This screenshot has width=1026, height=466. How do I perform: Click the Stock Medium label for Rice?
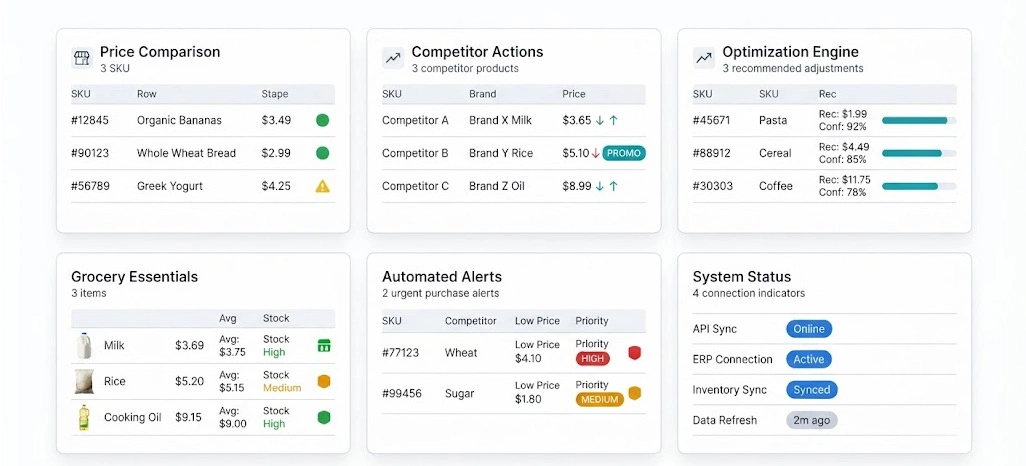282,382
